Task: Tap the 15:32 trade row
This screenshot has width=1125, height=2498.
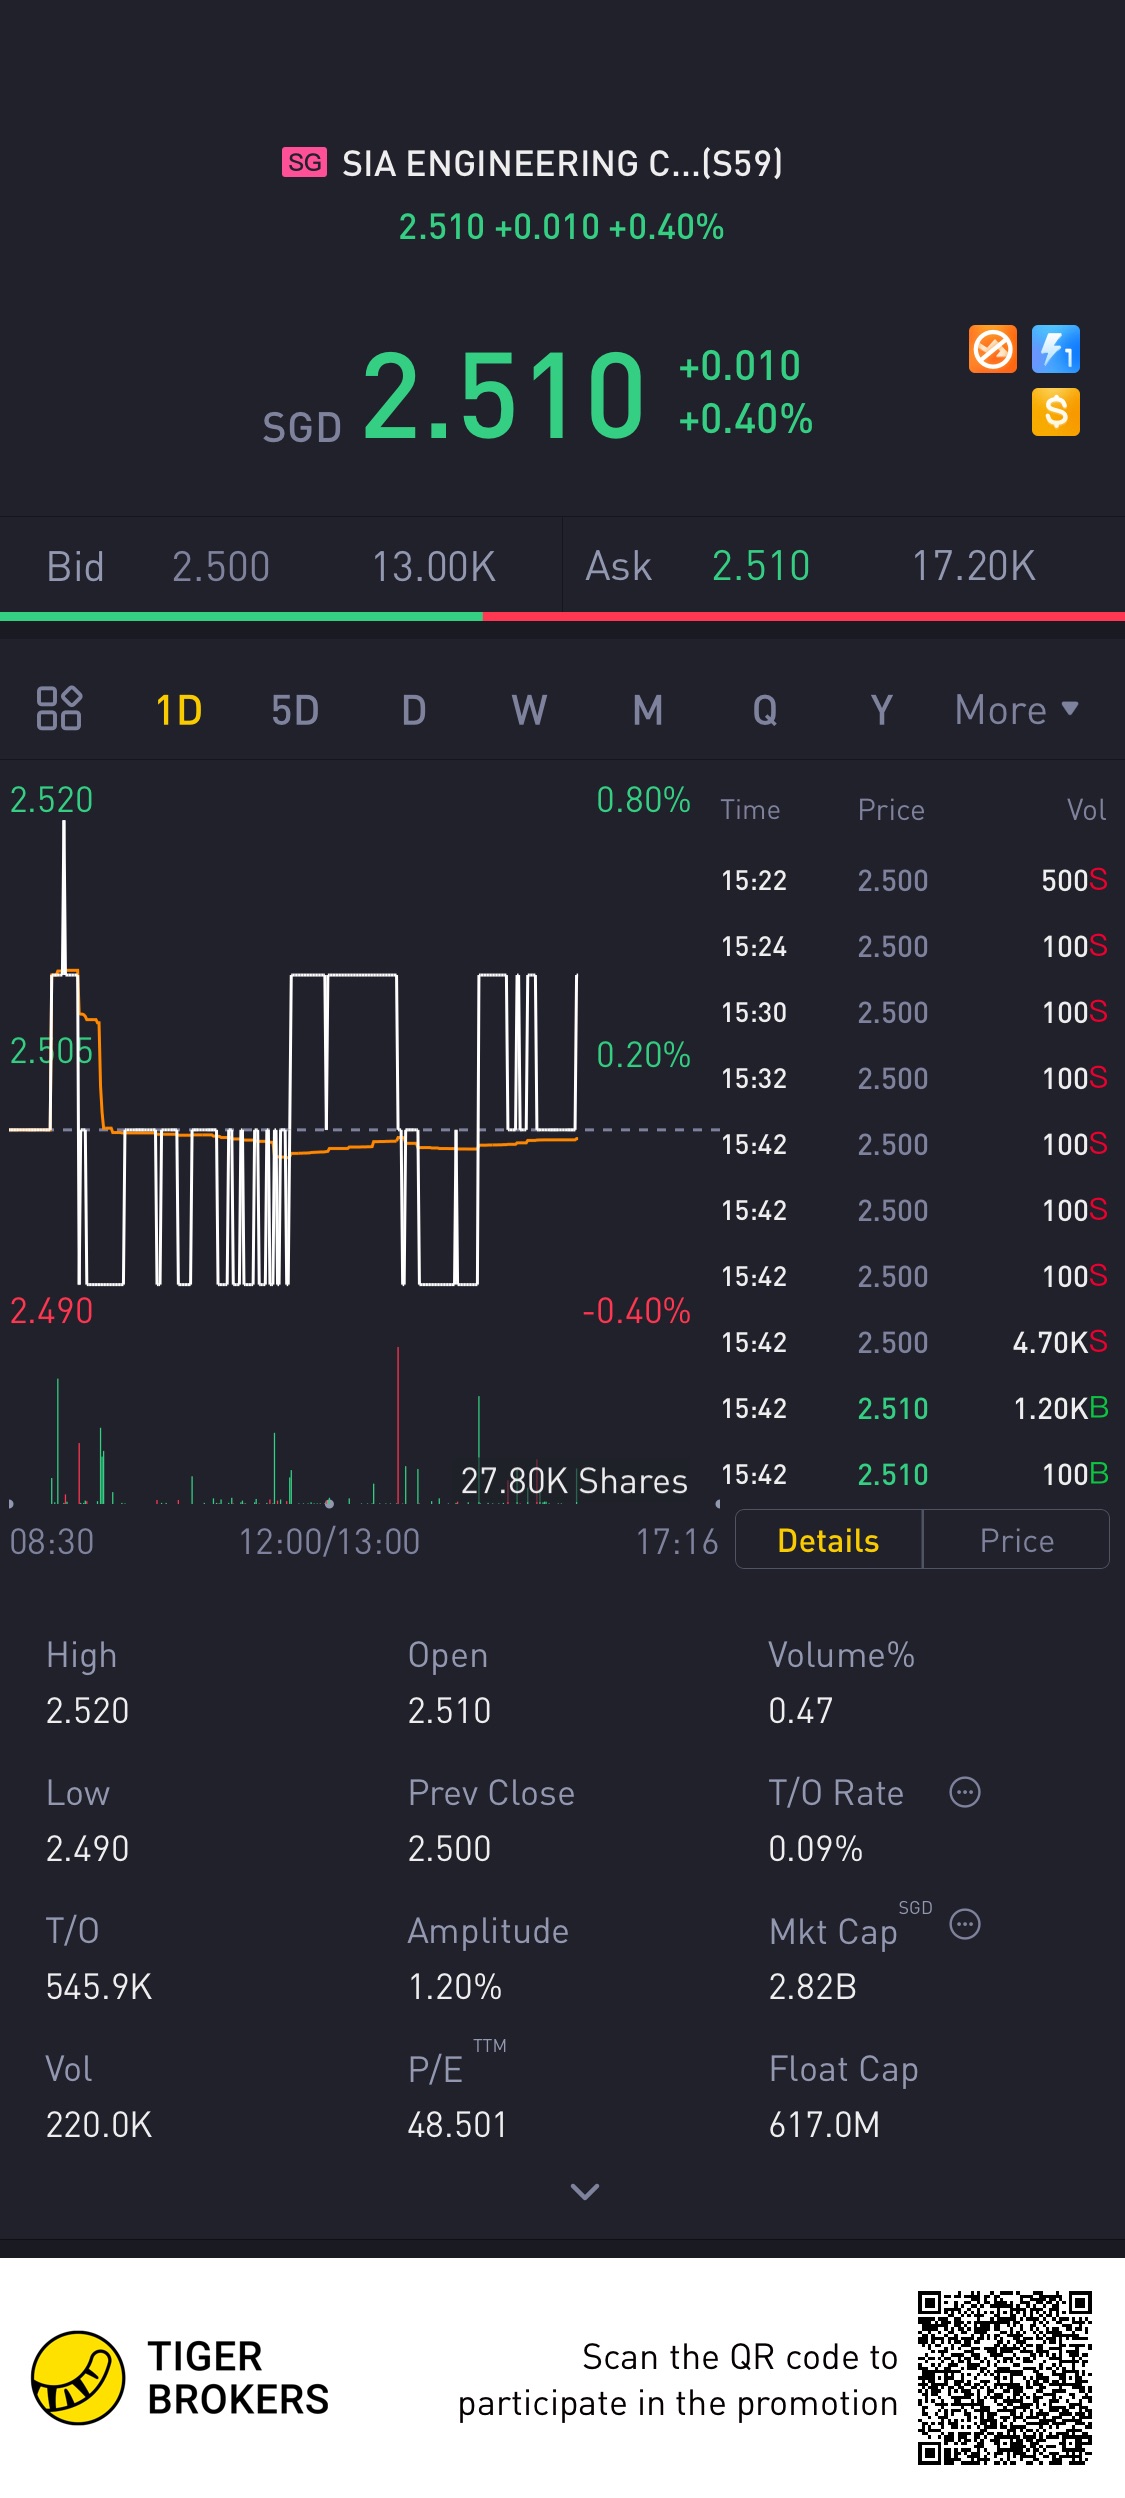Action: pyautogui.click(x=914, y=1078)
